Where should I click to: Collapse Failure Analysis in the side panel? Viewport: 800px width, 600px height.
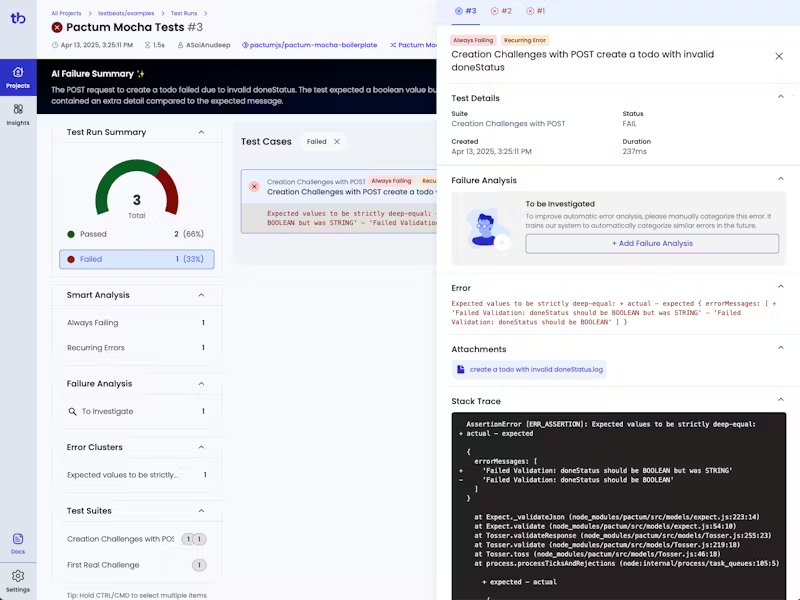point(781,179)
